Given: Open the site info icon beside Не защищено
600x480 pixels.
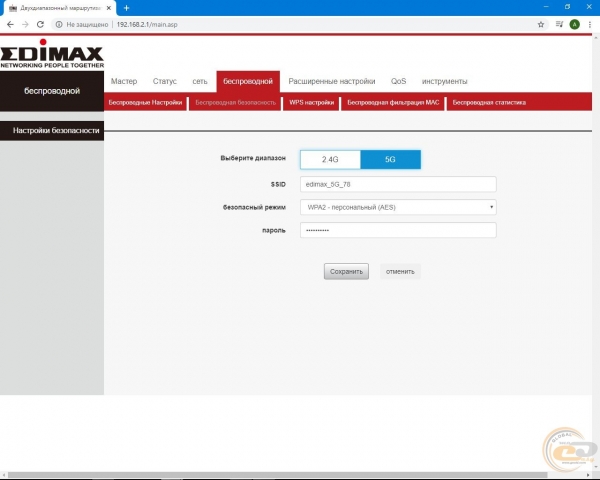Looking at the screenshot, I should tap(59, 24).
